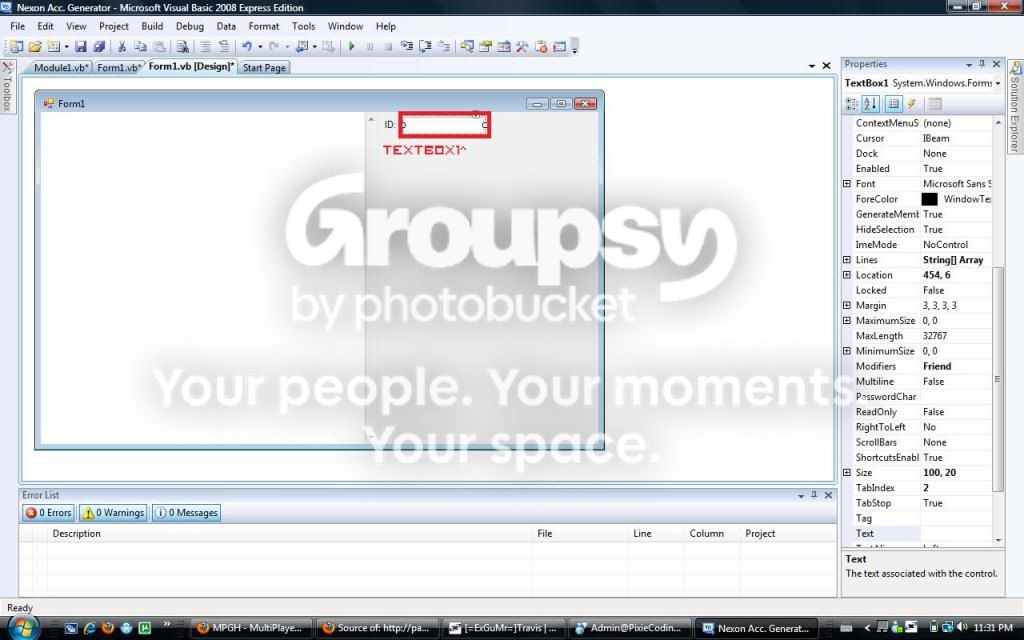Click the Add New Item toolbar icon
Image resolution: width=1024 pixels, height=640 pixels.
(x=54, y=46)
